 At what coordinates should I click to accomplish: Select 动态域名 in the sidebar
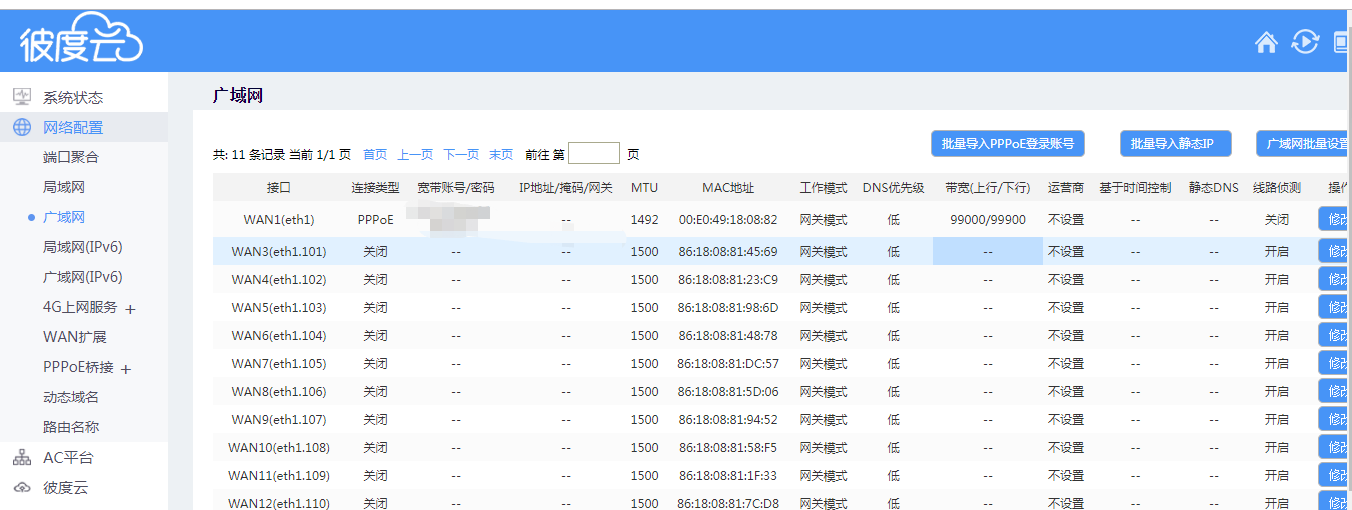71,397
